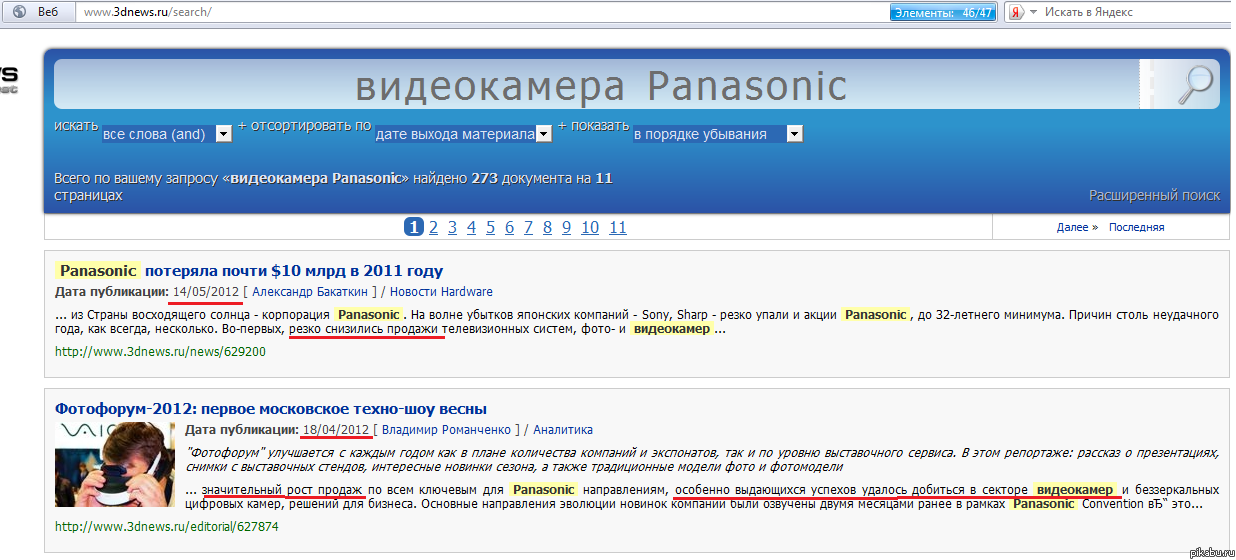The height and width of the screenshot is (560, 1236).
Task: Click the globe icon in address bar
Action: point(18,12)
